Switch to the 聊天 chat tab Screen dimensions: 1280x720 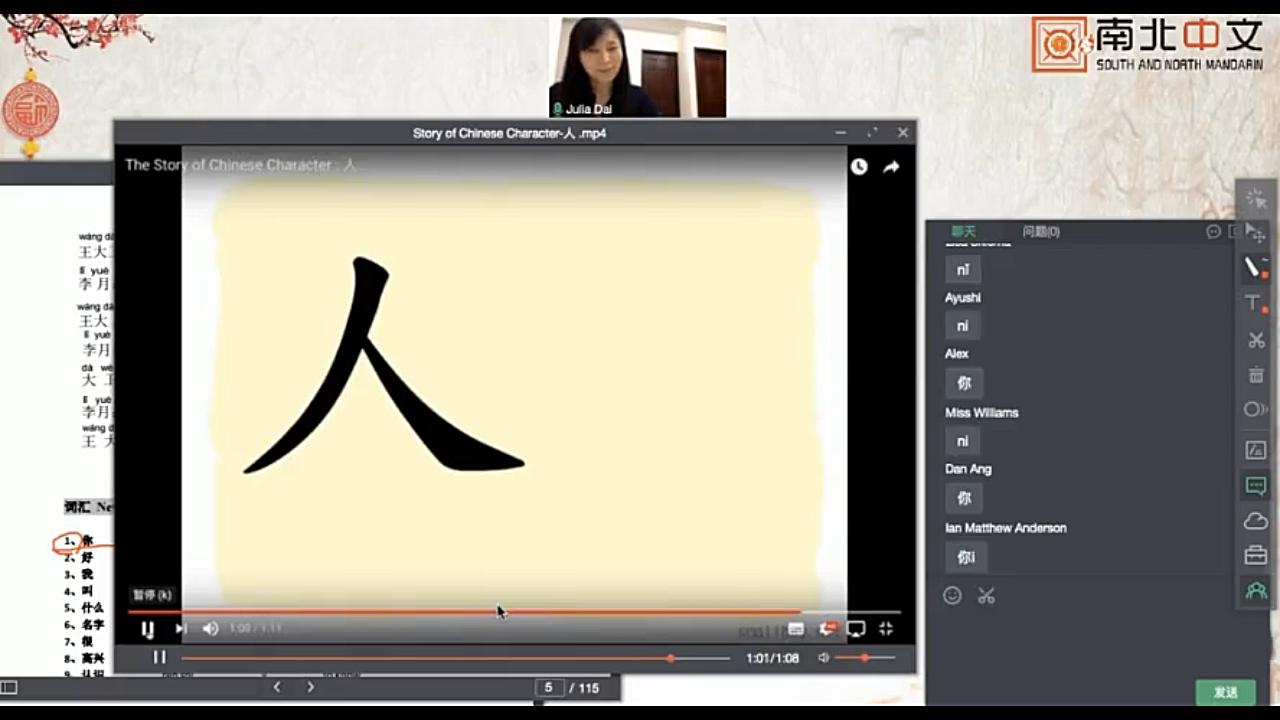(x=963, y=231)
